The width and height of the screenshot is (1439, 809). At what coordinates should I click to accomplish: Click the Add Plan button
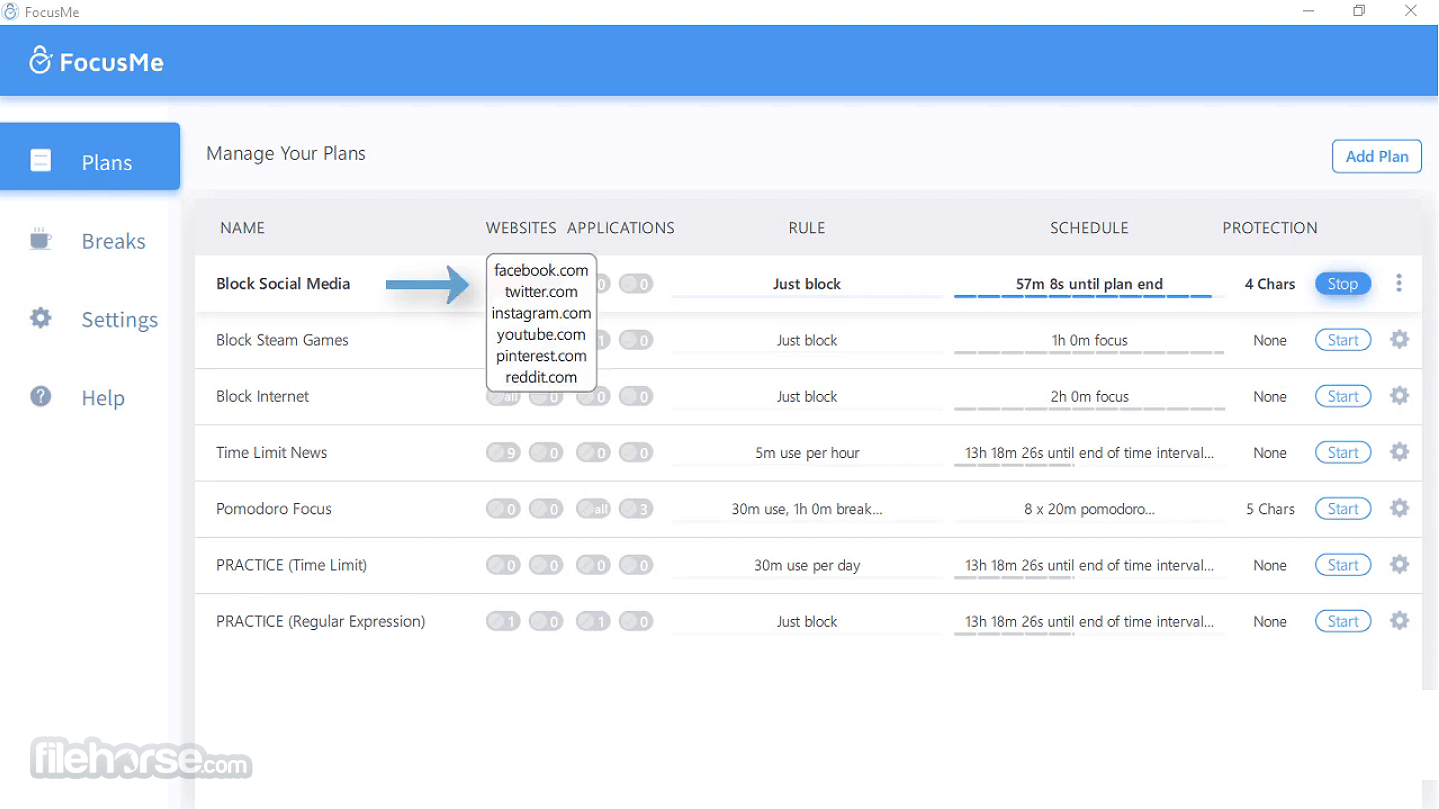click(1377, 156)
